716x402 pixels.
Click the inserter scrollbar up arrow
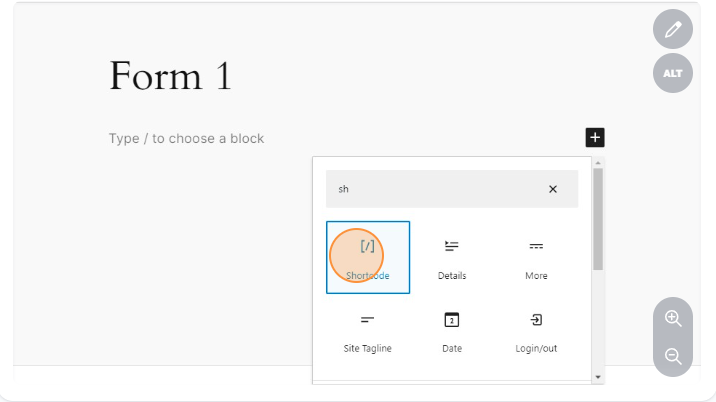tap(598, 162)
